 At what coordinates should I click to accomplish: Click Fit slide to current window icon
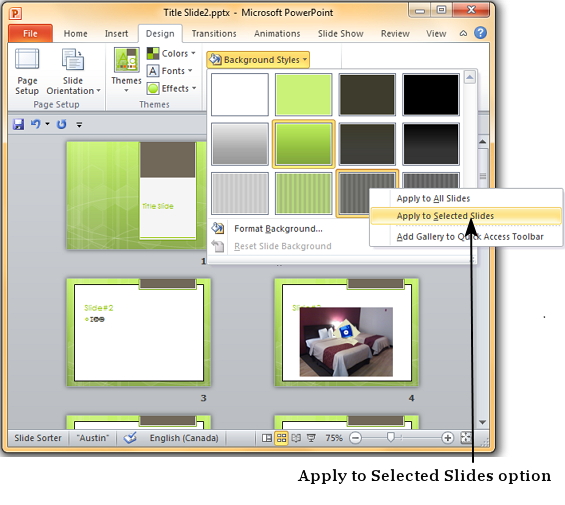click(466, 438)
